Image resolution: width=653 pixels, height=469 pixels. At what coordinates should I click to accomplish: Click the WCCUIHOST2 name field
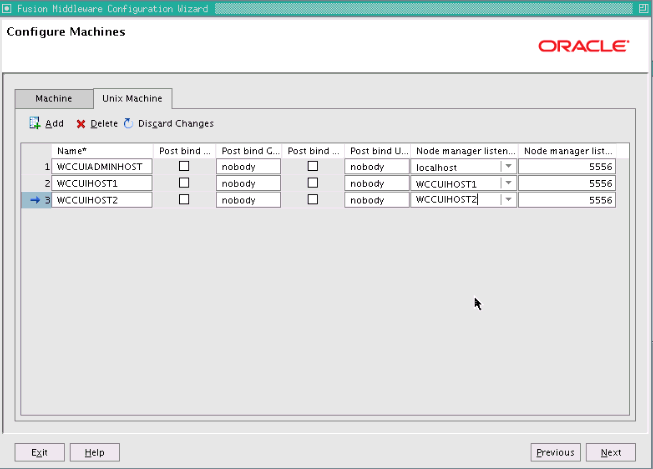(102, 200)
